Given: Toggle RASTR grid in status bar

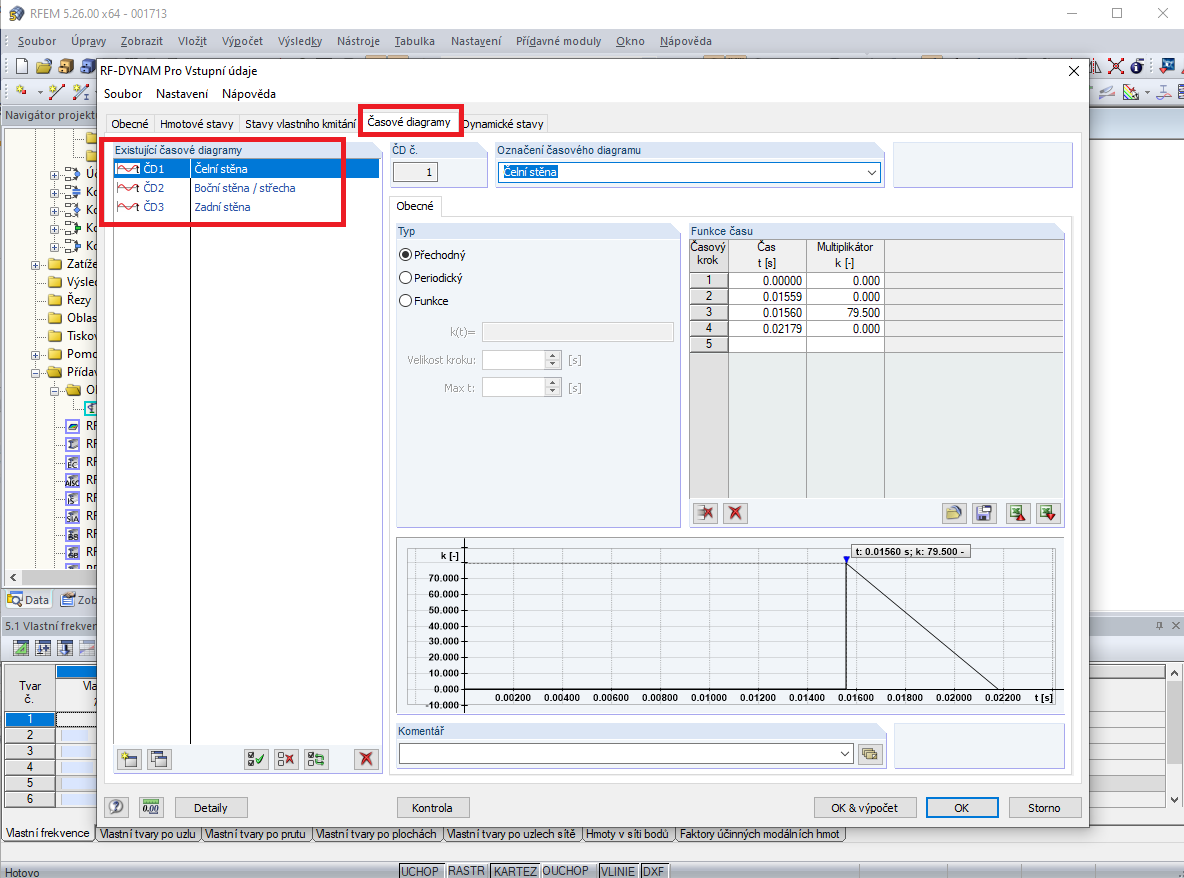Looking at the screenshot, I should click(467, 871).
